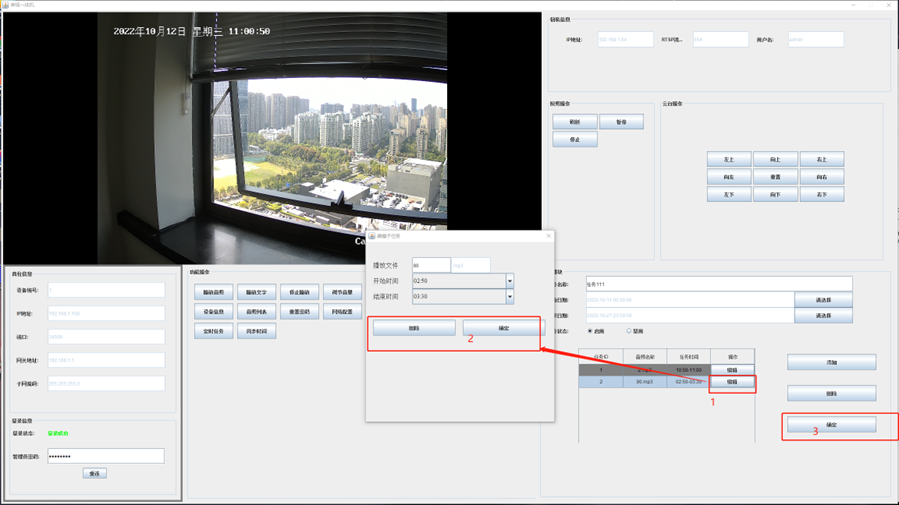Viewport: 899px width, 505px height.
Task: Click 请选择 beside the end date field
Action: (x=823, y=316)
